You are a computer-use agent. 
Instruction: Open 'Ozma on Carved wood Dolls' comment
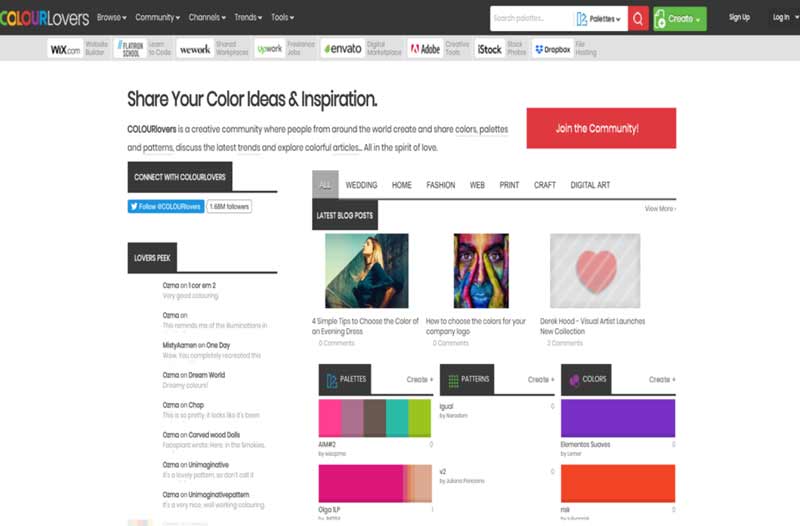pos(201,435)
